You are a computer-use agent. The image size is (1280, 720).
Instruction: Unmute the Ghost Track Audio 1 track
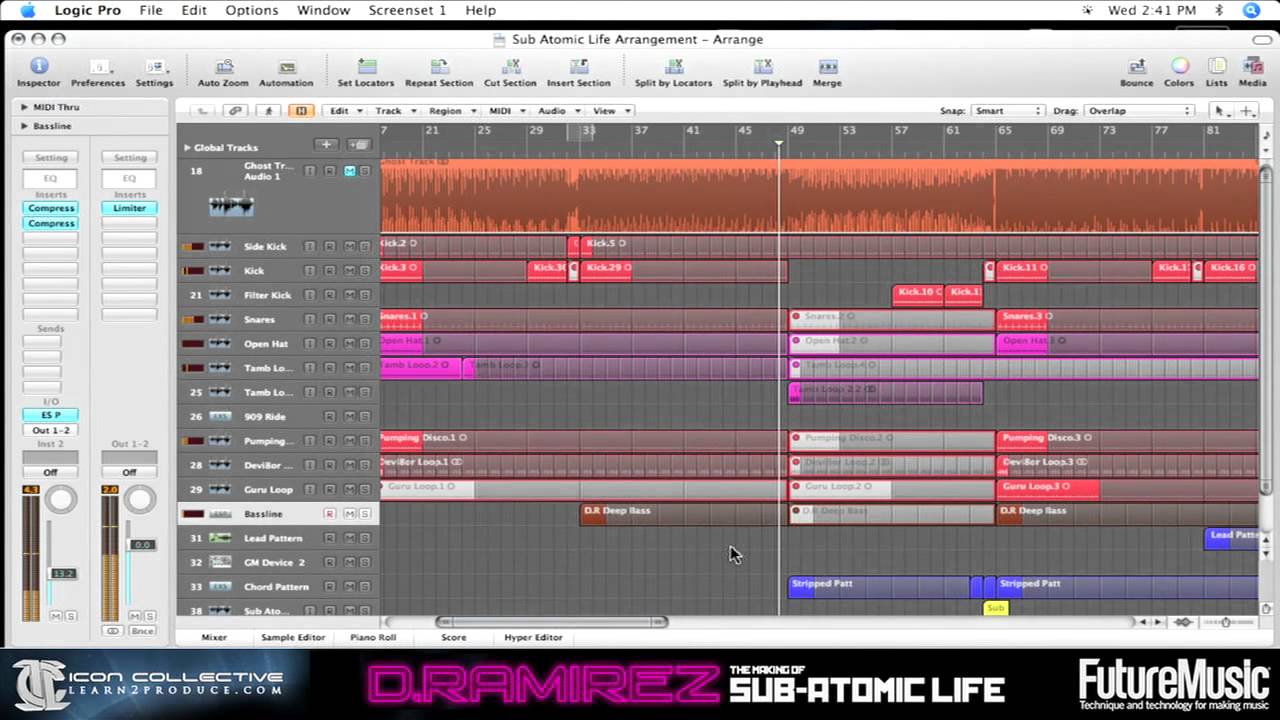[350, 171]
